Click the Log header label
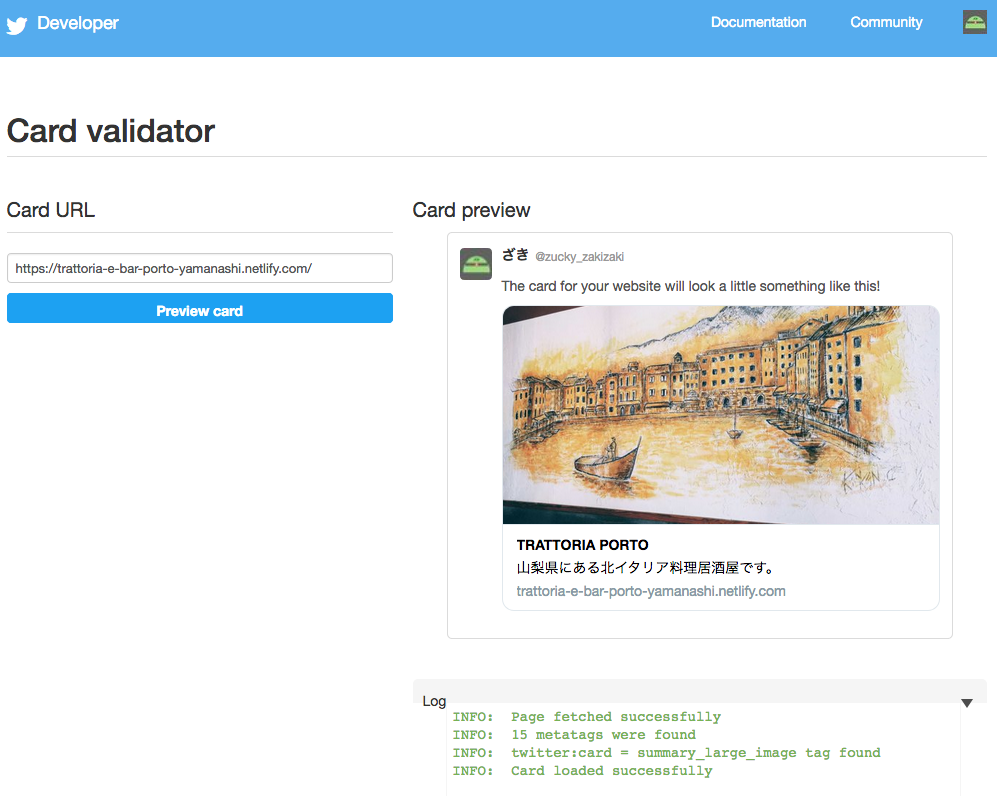Image resolution: width=997 pixels, height=796 pixels. (434, 701)
